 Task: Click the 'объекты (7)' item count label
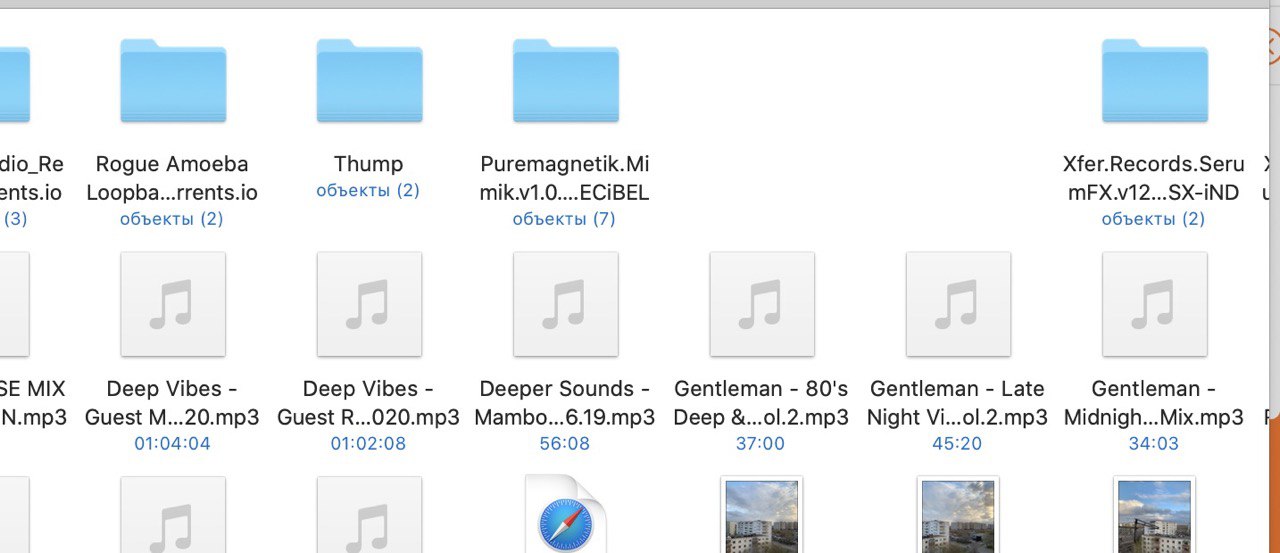[x=564, y=218]
